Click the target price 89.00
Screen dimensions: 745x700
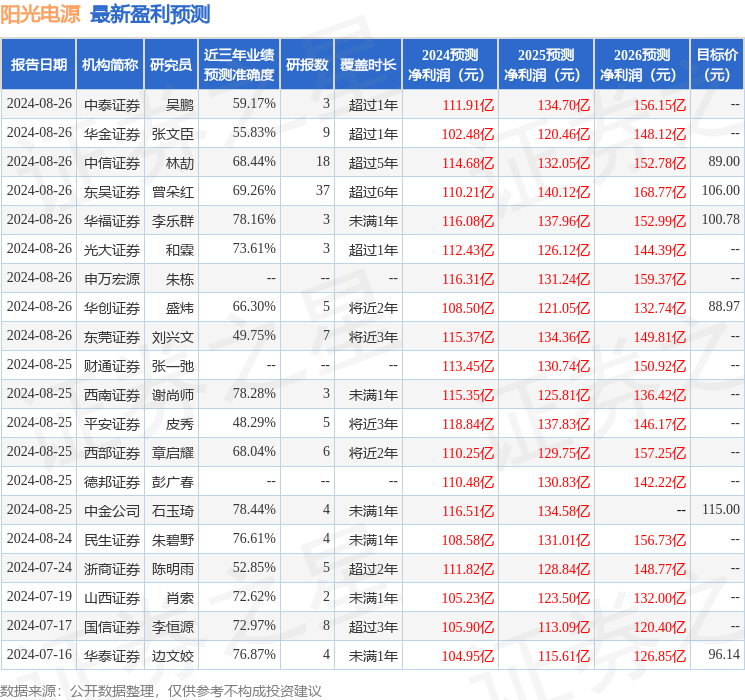tap(724, 161)
